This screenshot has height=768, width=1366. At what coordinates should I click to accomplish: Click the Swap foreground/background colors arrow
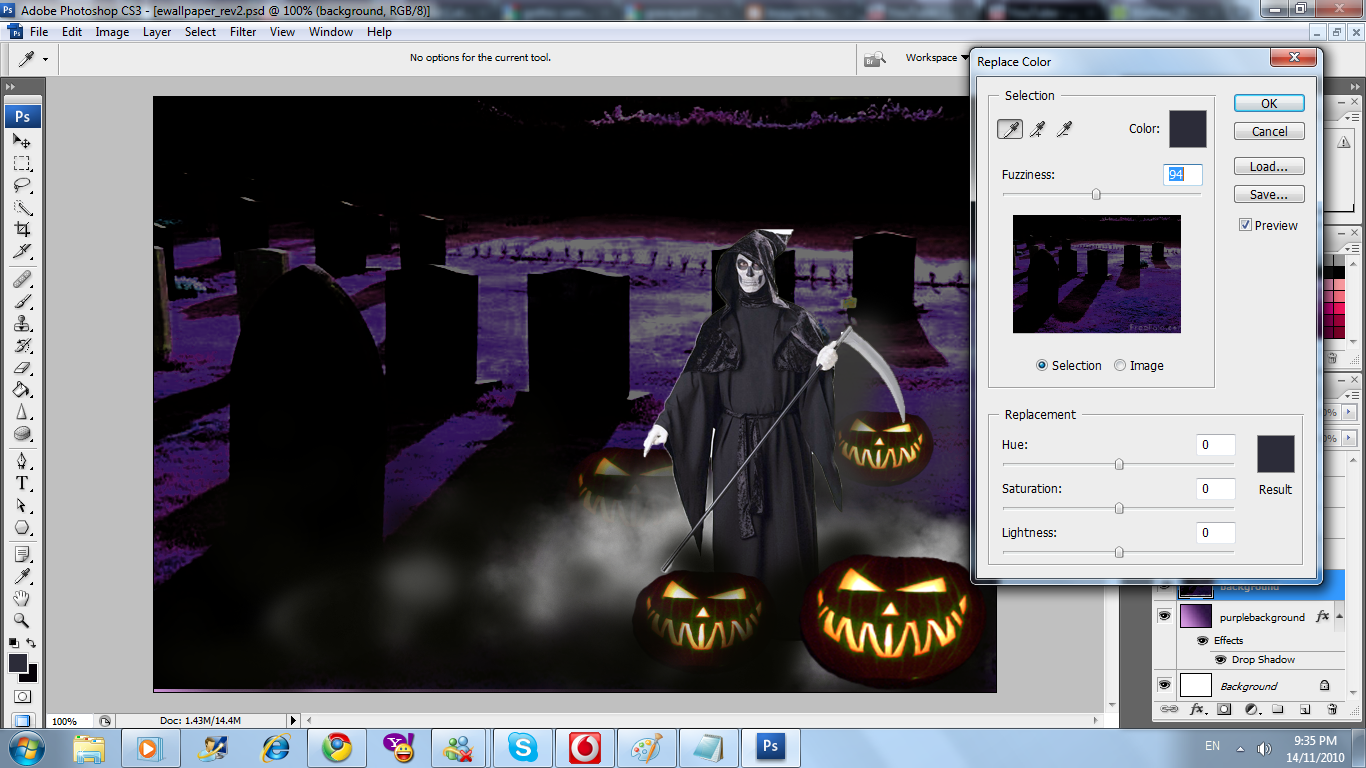(31, 643)
